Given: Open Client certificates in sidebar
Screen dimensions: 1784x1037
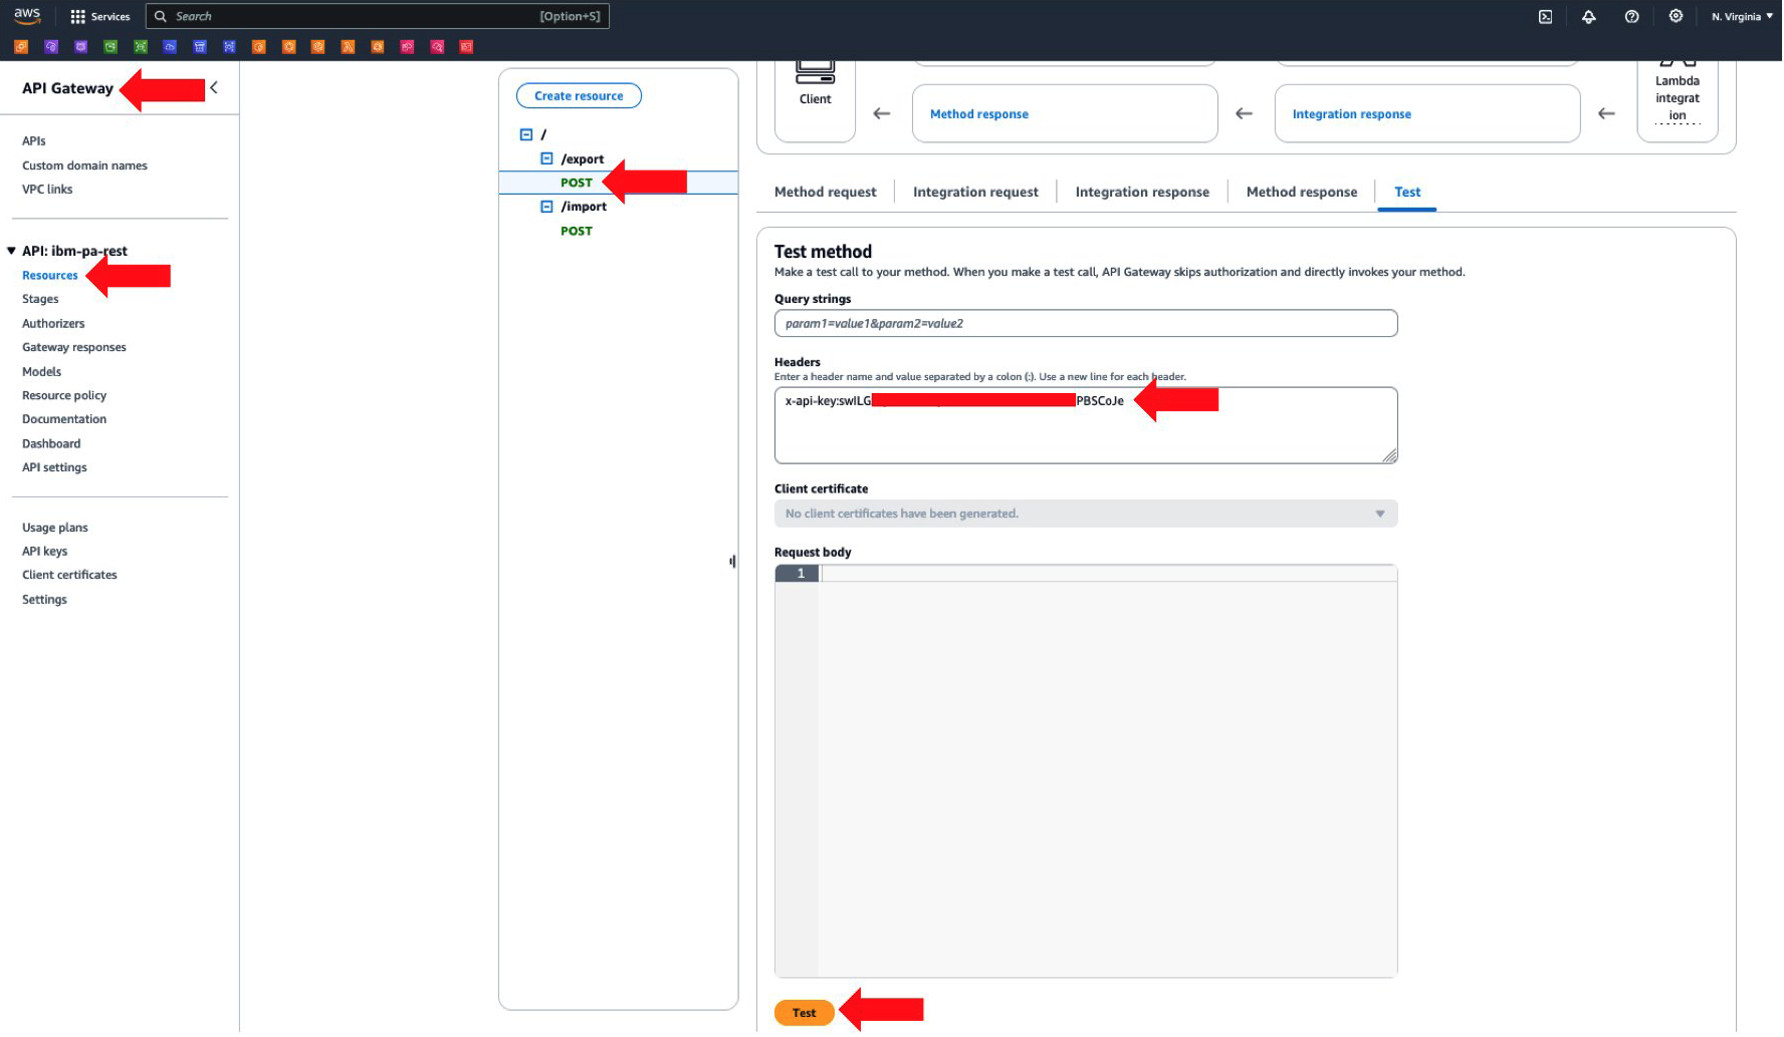Looking at the screenshot, I should (x=70, y=575).
